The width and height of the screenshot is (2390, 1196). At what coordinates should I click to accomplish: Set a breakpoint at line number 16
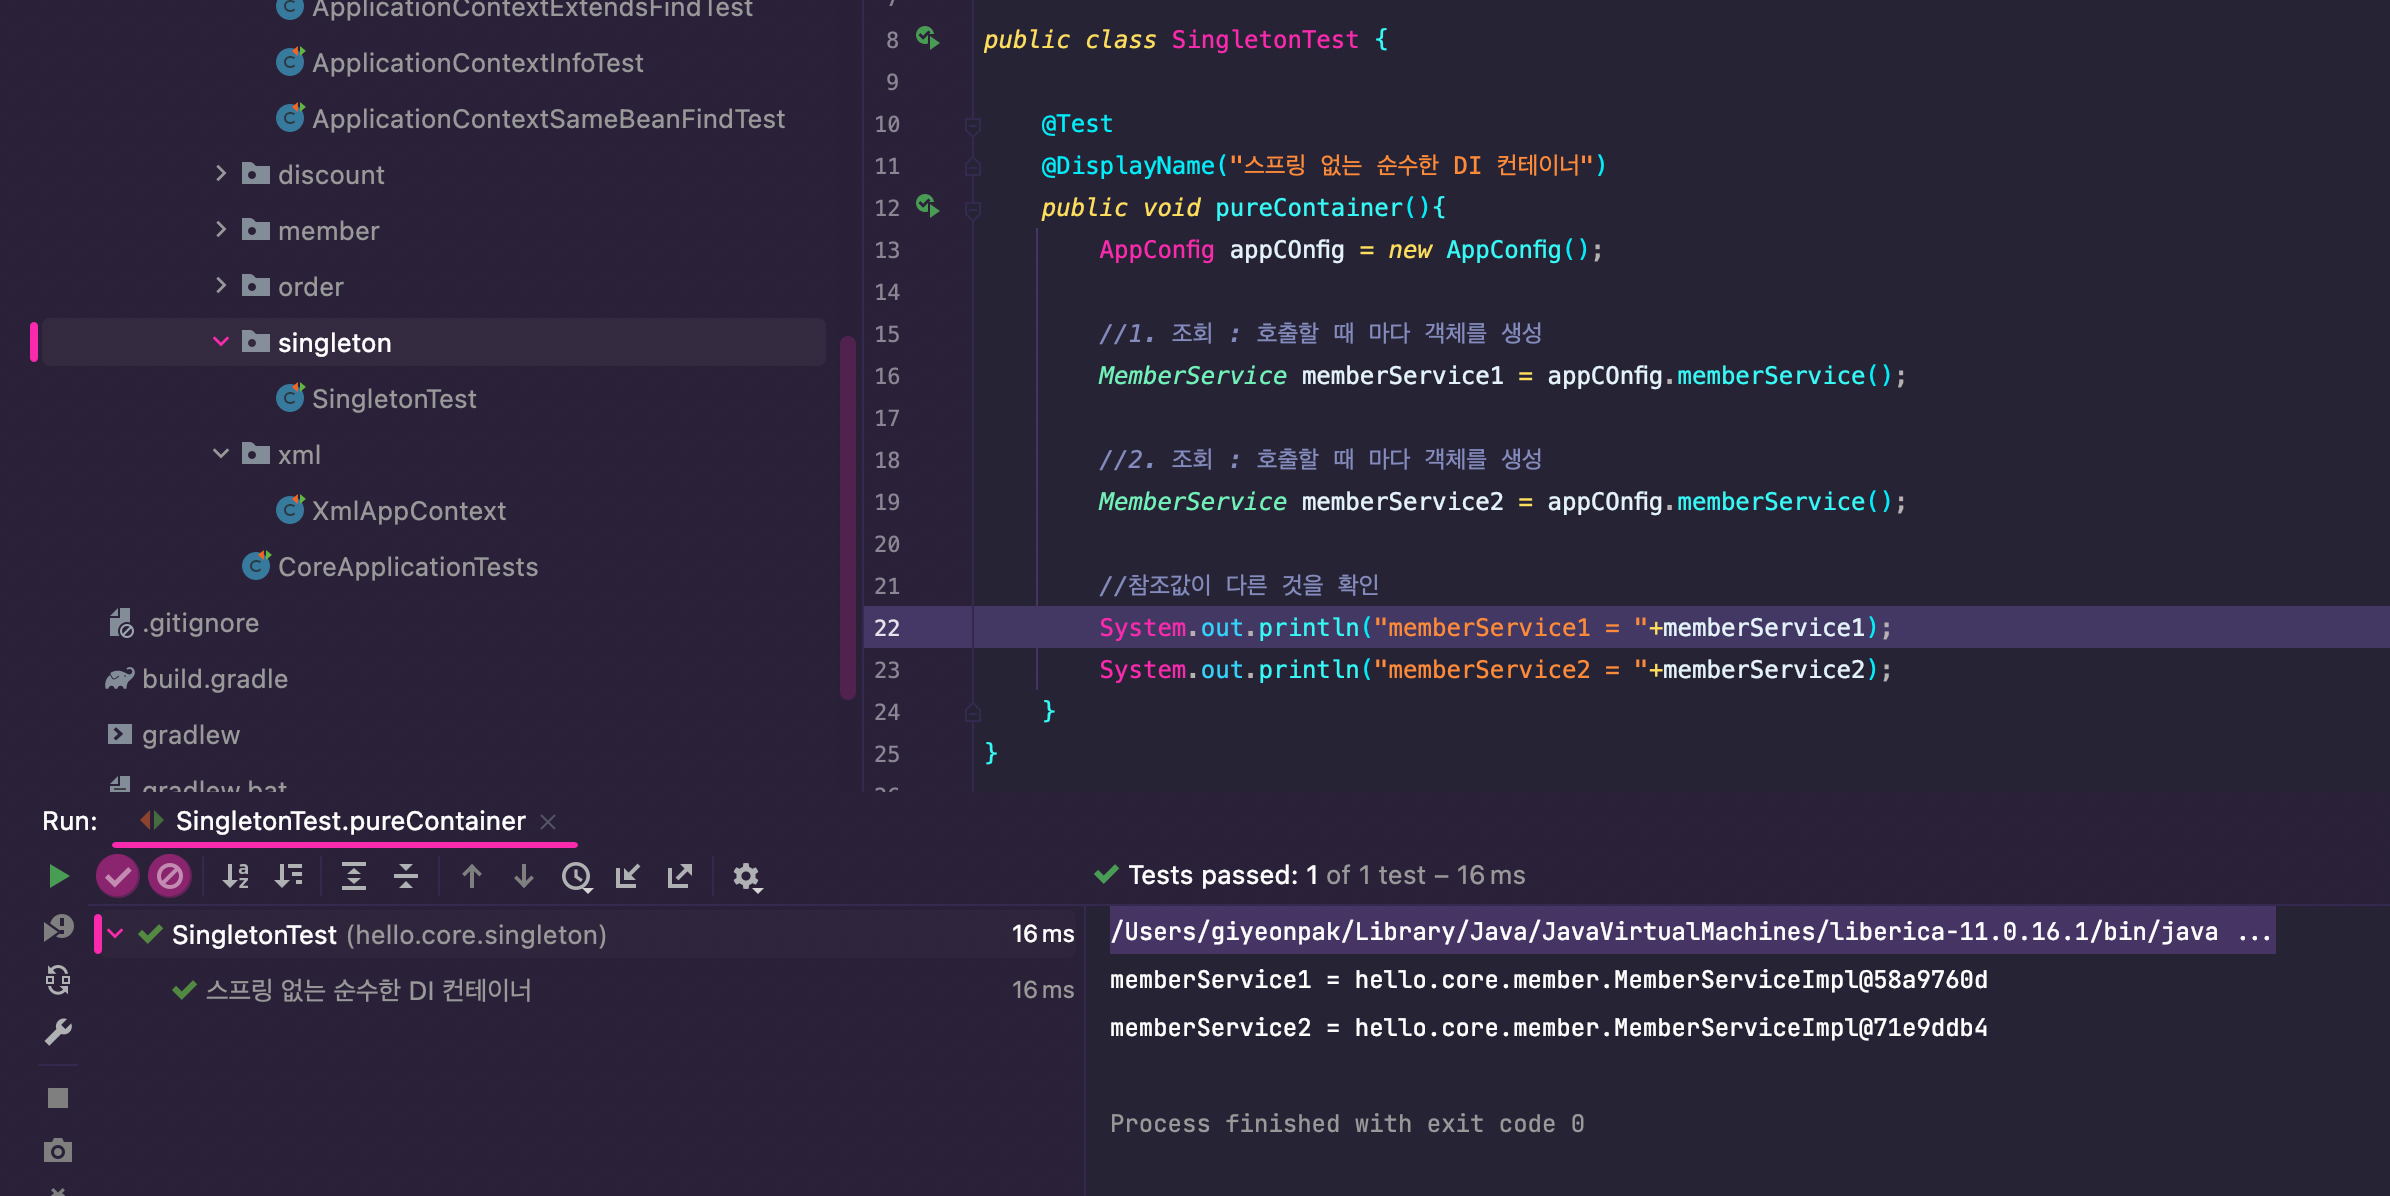(887, 375)
